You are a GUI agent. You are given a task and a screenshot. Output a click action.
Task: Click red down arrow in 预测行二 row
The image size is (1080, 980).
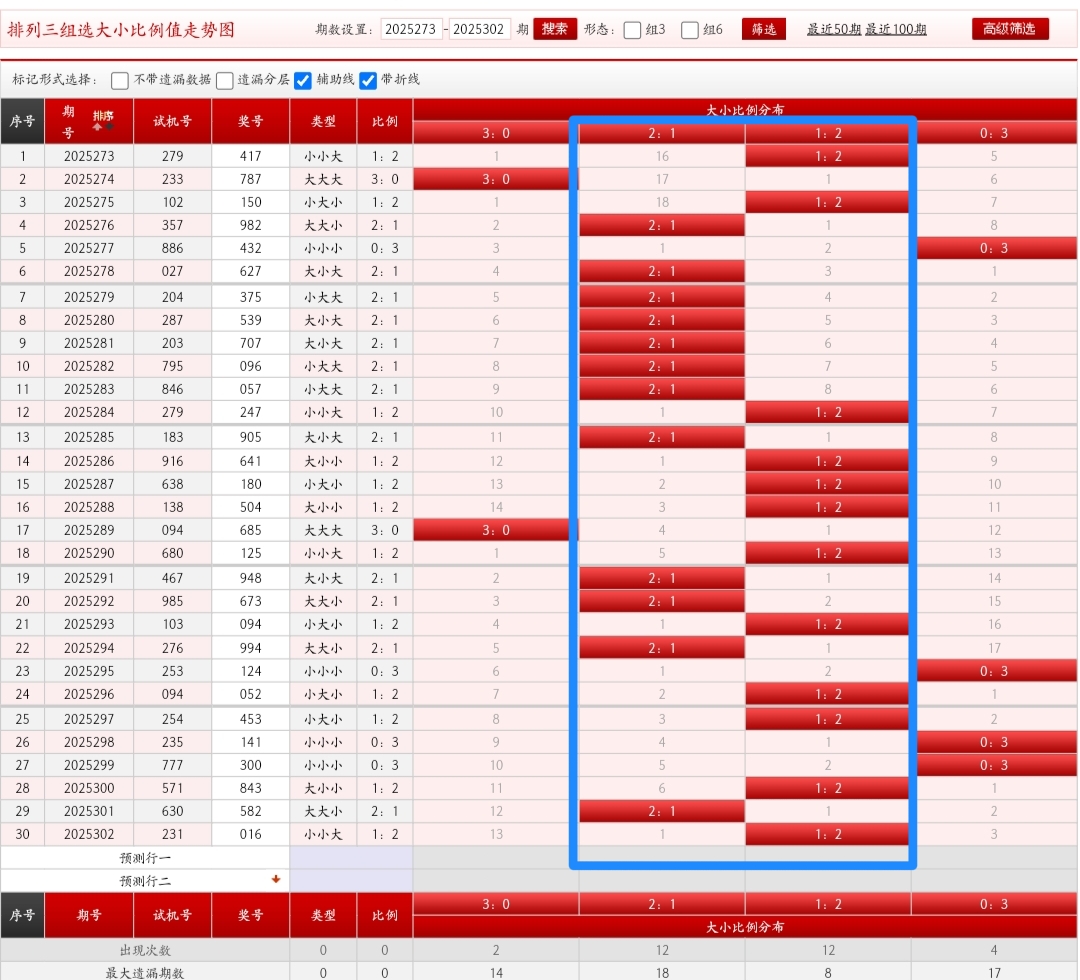[x=276, y=880]
